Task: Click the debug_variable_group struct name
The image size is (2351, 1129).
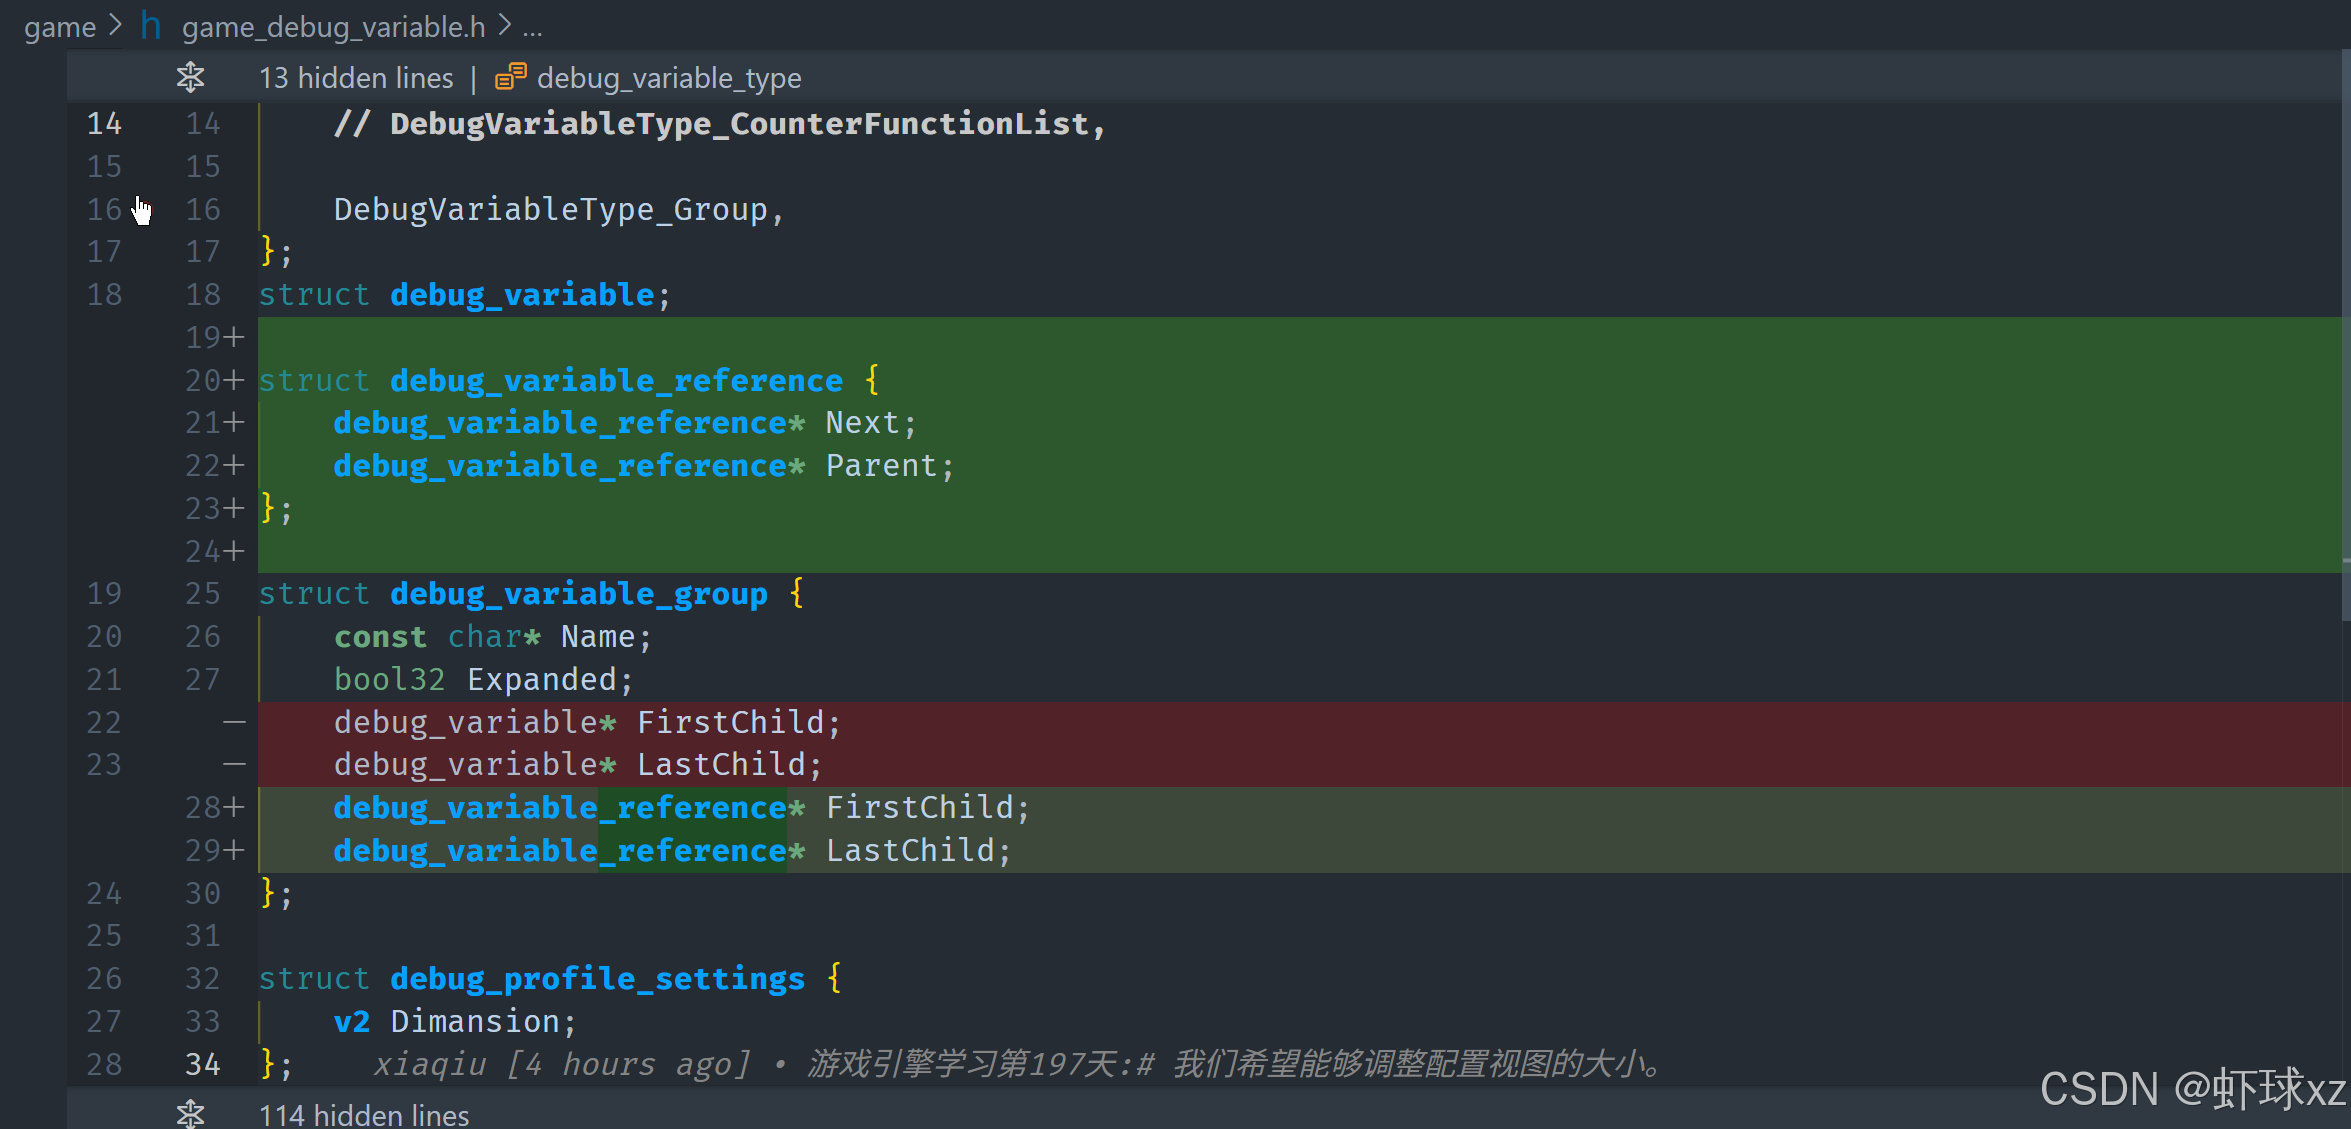Action: (578, 593)
